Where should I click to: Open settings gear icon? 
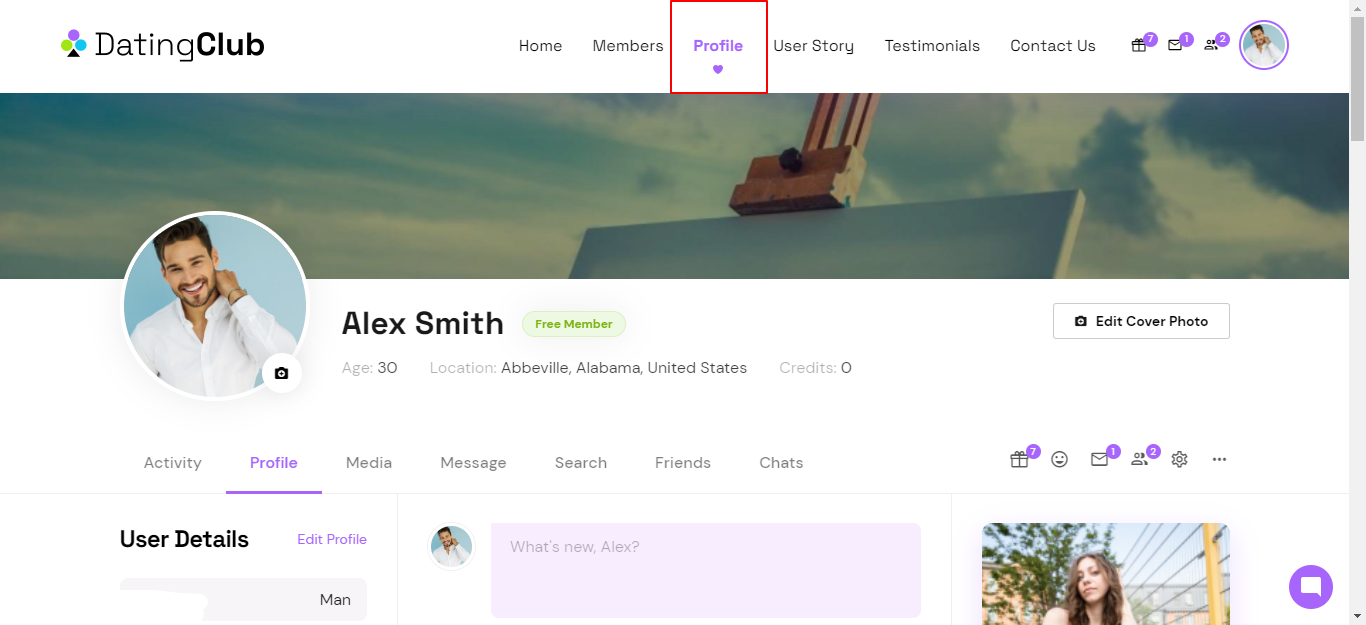(x=1179, y=459)
